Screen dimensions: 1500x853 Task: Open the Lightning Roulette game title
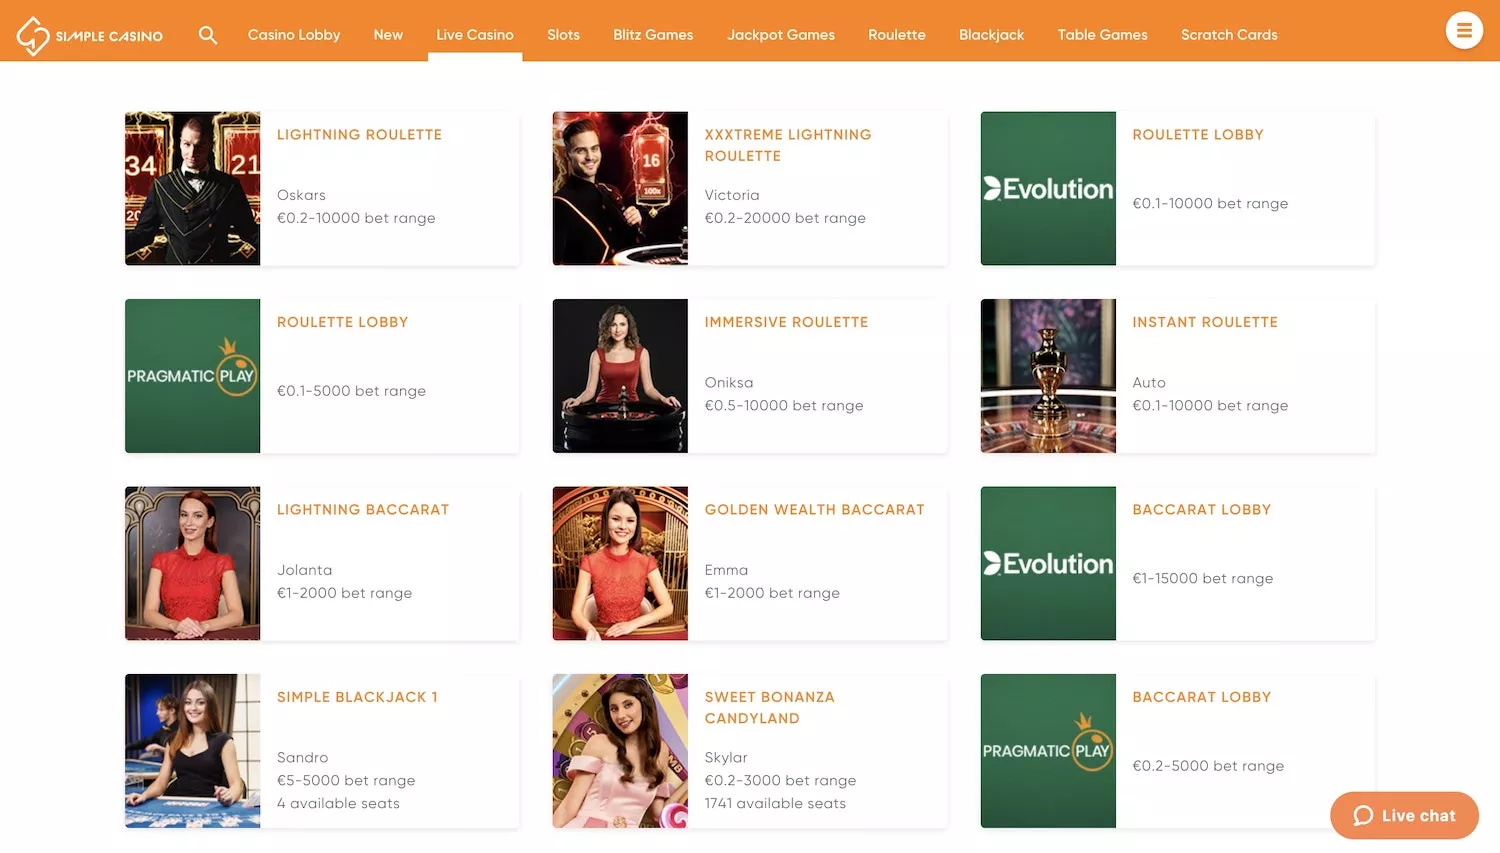[x=359, y=135]
